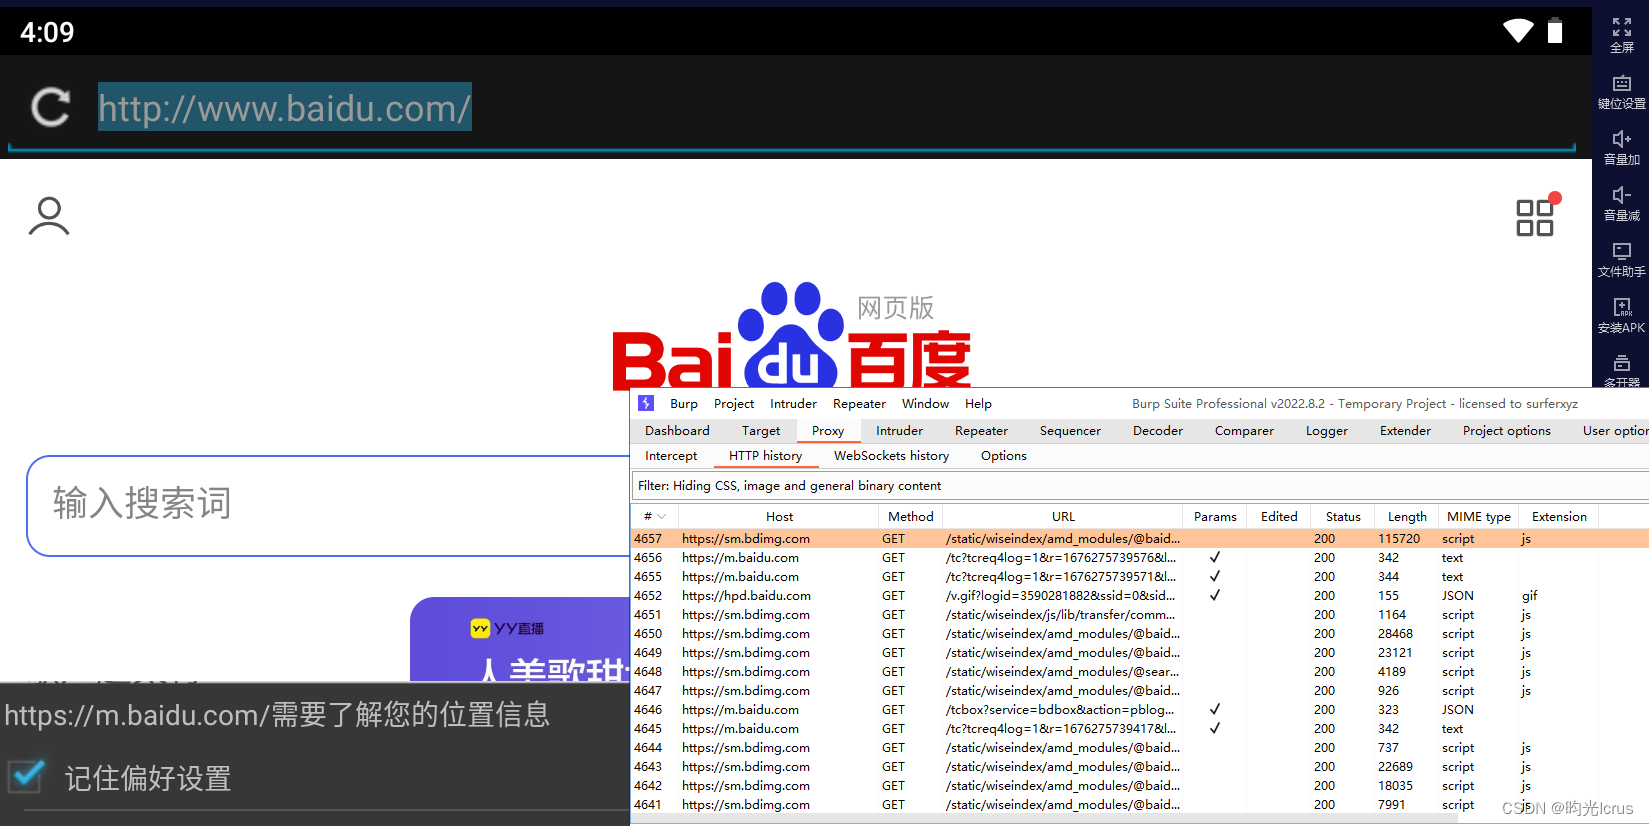The width and height of the screenshot is (1649, 826).
Task: Select history row 4652 hpd.baidu.com
Action: tap(1140, 596)
